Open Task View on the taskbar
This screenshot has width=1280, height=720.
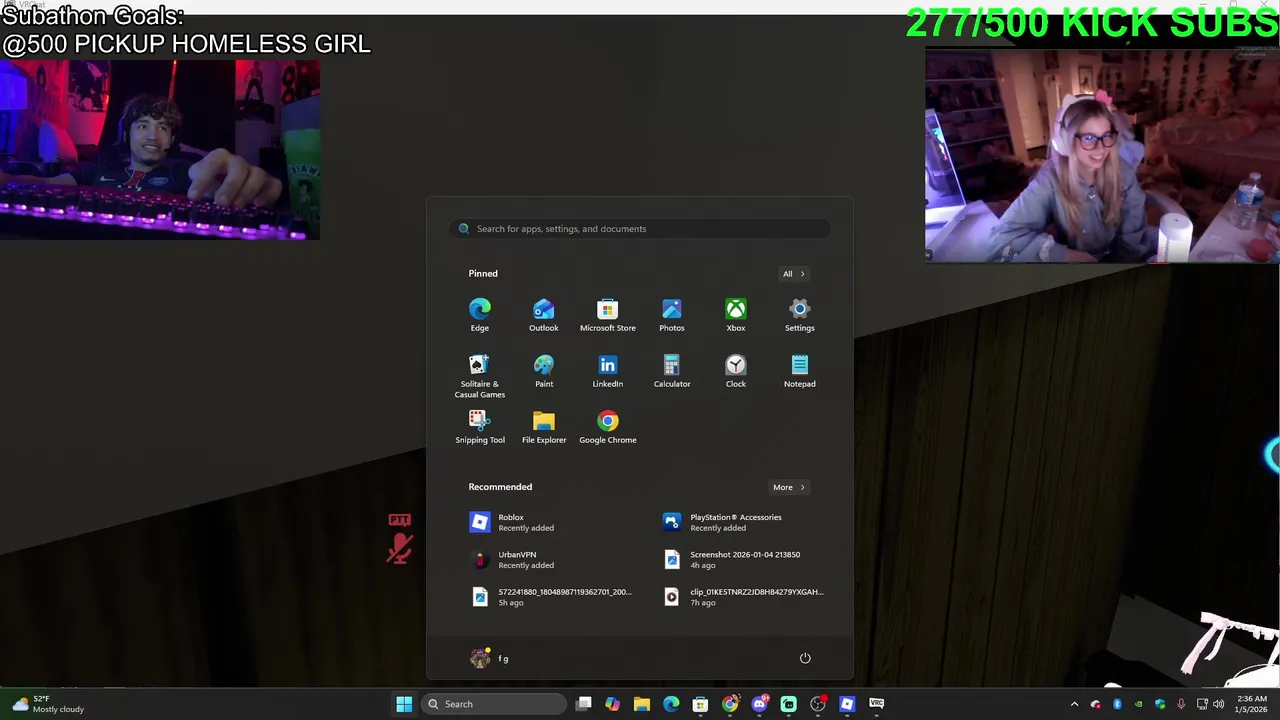coord(584,704)
